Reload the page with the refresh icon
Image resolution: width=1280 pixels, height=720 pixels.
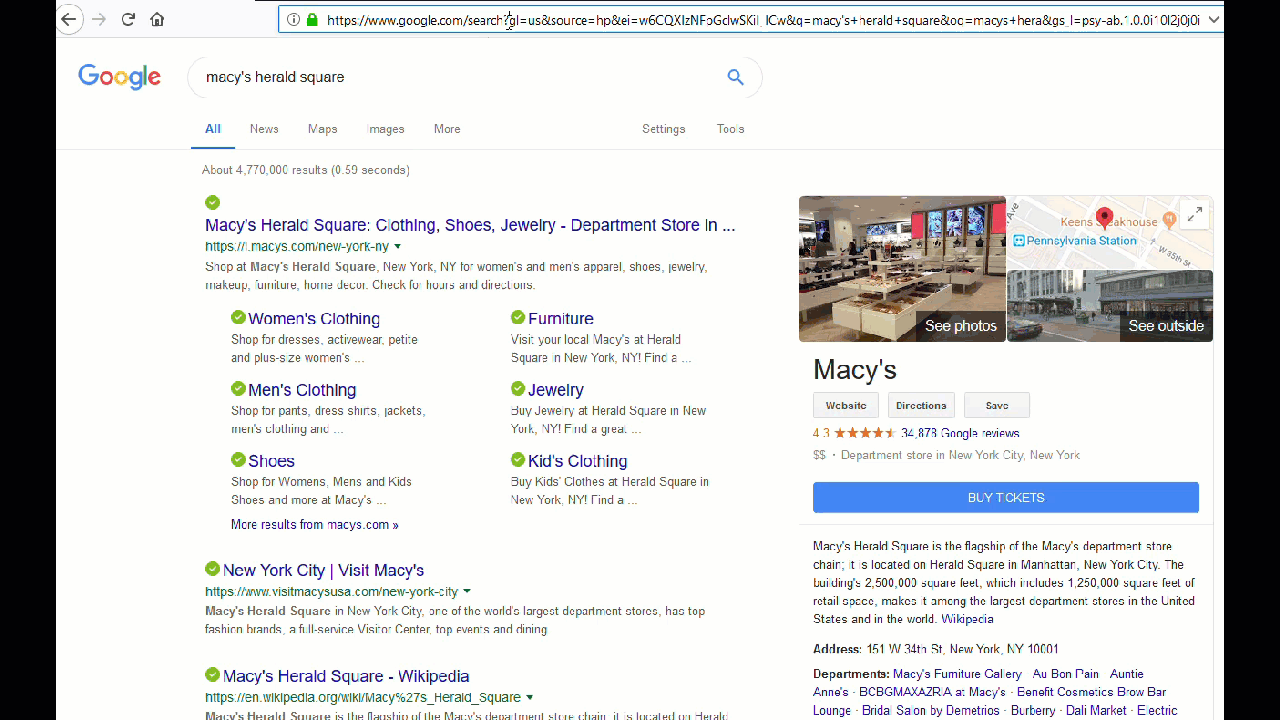pyautogui.click(x=128, y=19)
